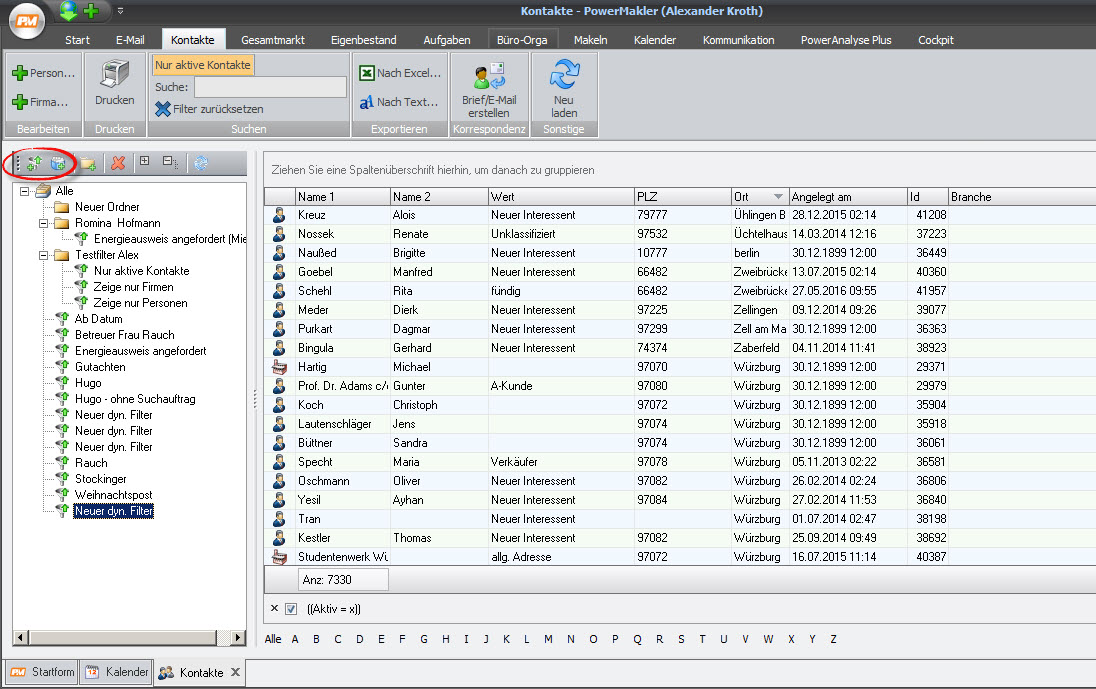Screen dimensions: 1096x689
Task: Click into the Suche search field
Action: click(270, 87)
